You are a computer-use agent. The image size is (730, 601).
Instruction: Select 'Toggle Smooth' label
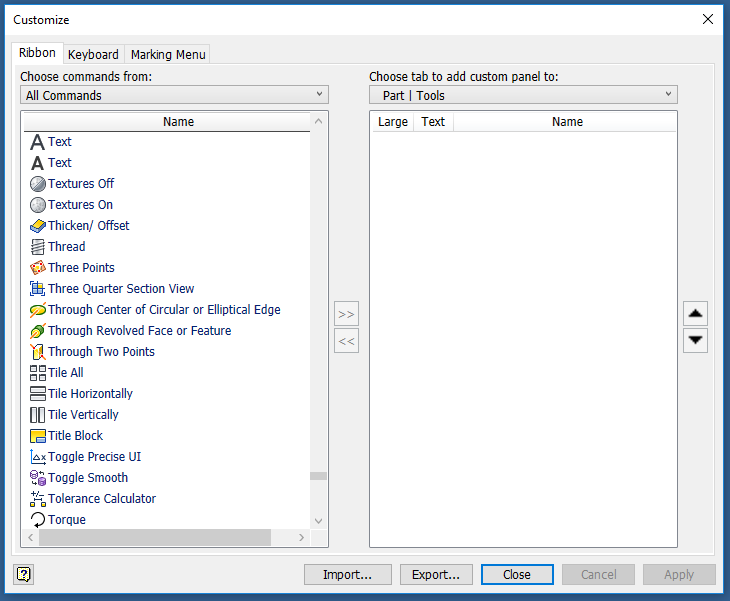point(88,478)
